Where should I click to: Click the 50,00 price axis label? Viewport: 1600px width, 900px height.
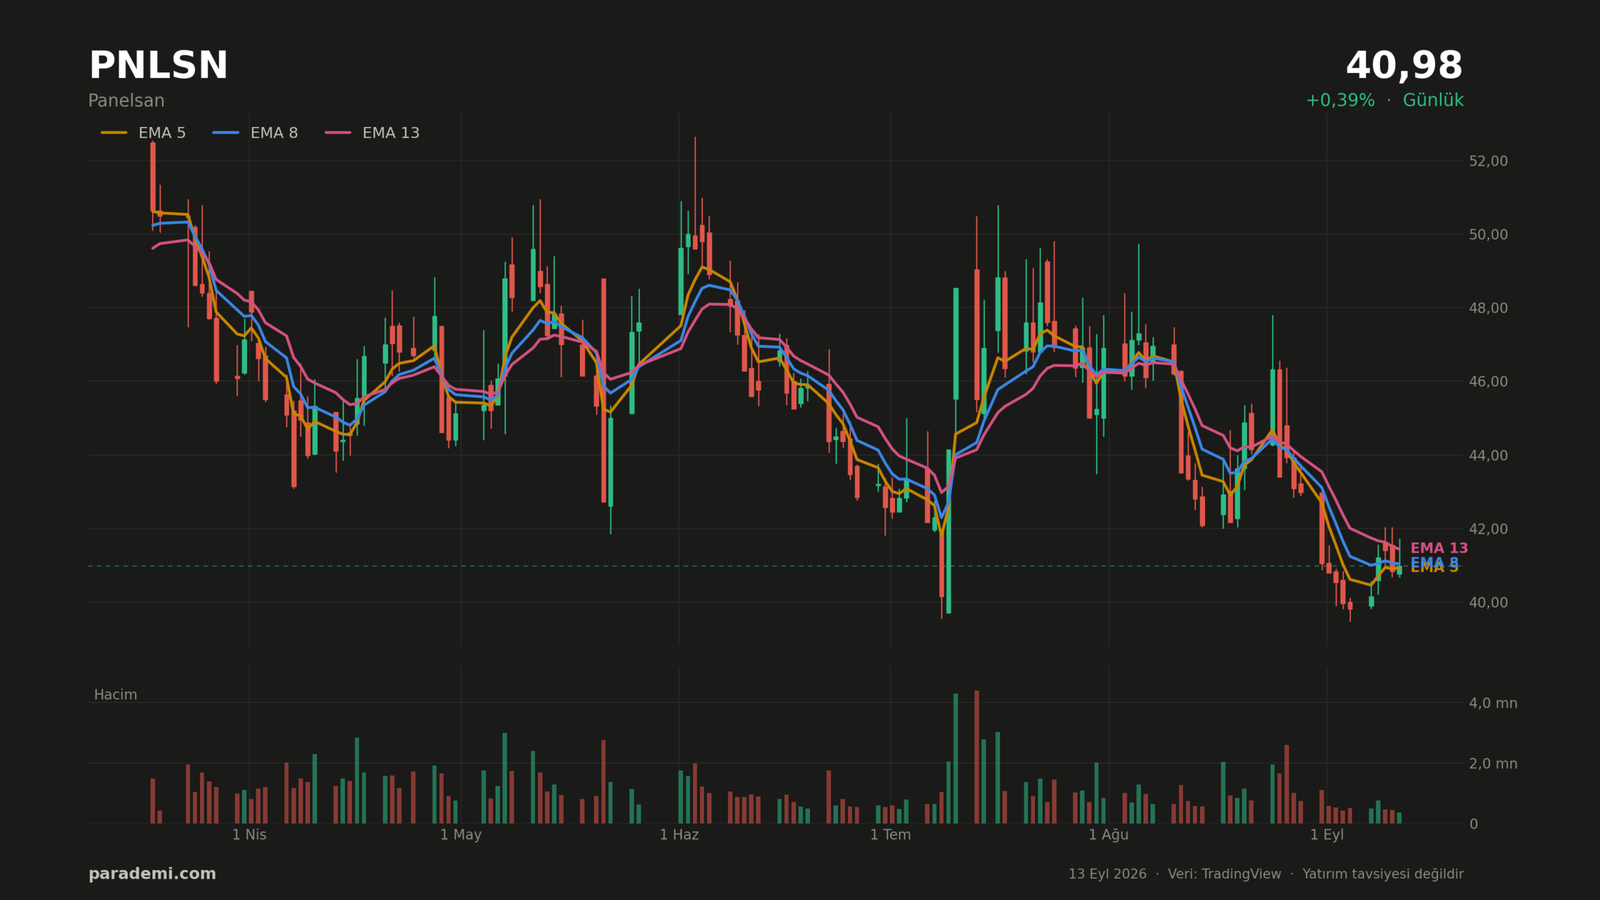1488,235
